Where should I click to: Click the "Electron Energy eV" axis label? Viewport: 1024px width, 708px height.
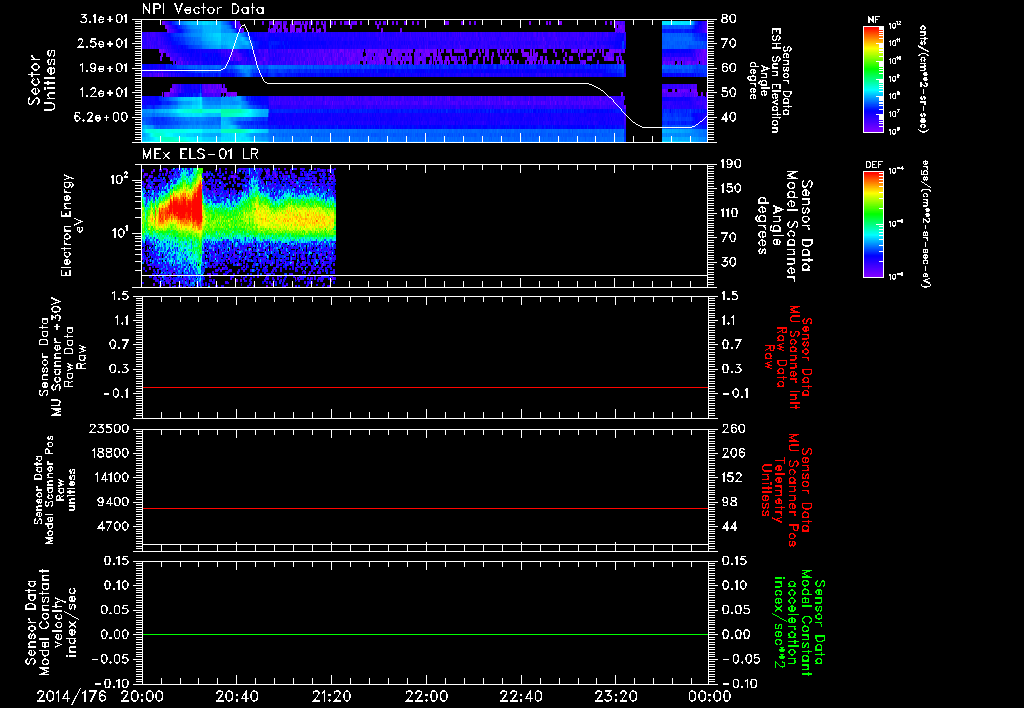(71, 225)
